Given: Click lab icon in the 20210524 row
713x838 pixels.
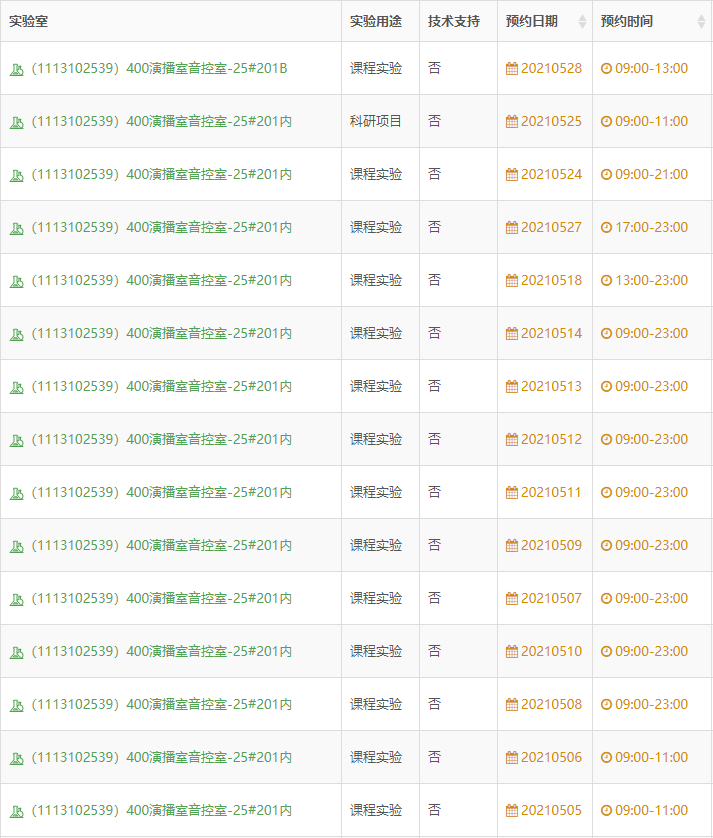Looking at the screenshot, I should pos(17,176).
